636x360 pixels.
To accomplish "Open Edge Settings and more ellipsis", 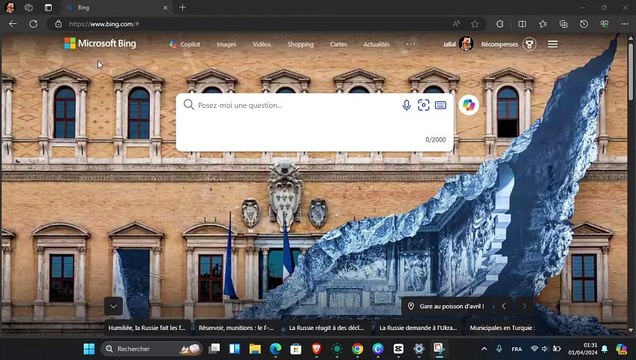I will [625, 24].
